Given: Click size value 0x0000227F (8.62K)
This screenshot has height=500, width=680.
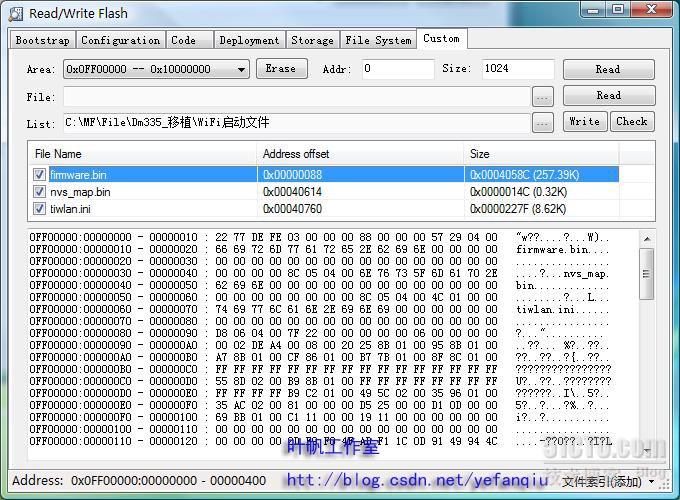Looking at the screenshot, I should coord(518,209).
